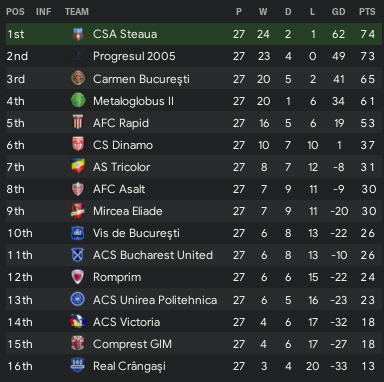Click the INF column header
The height and width of the screenshot is (382, 384).
(x=44, y=12)
